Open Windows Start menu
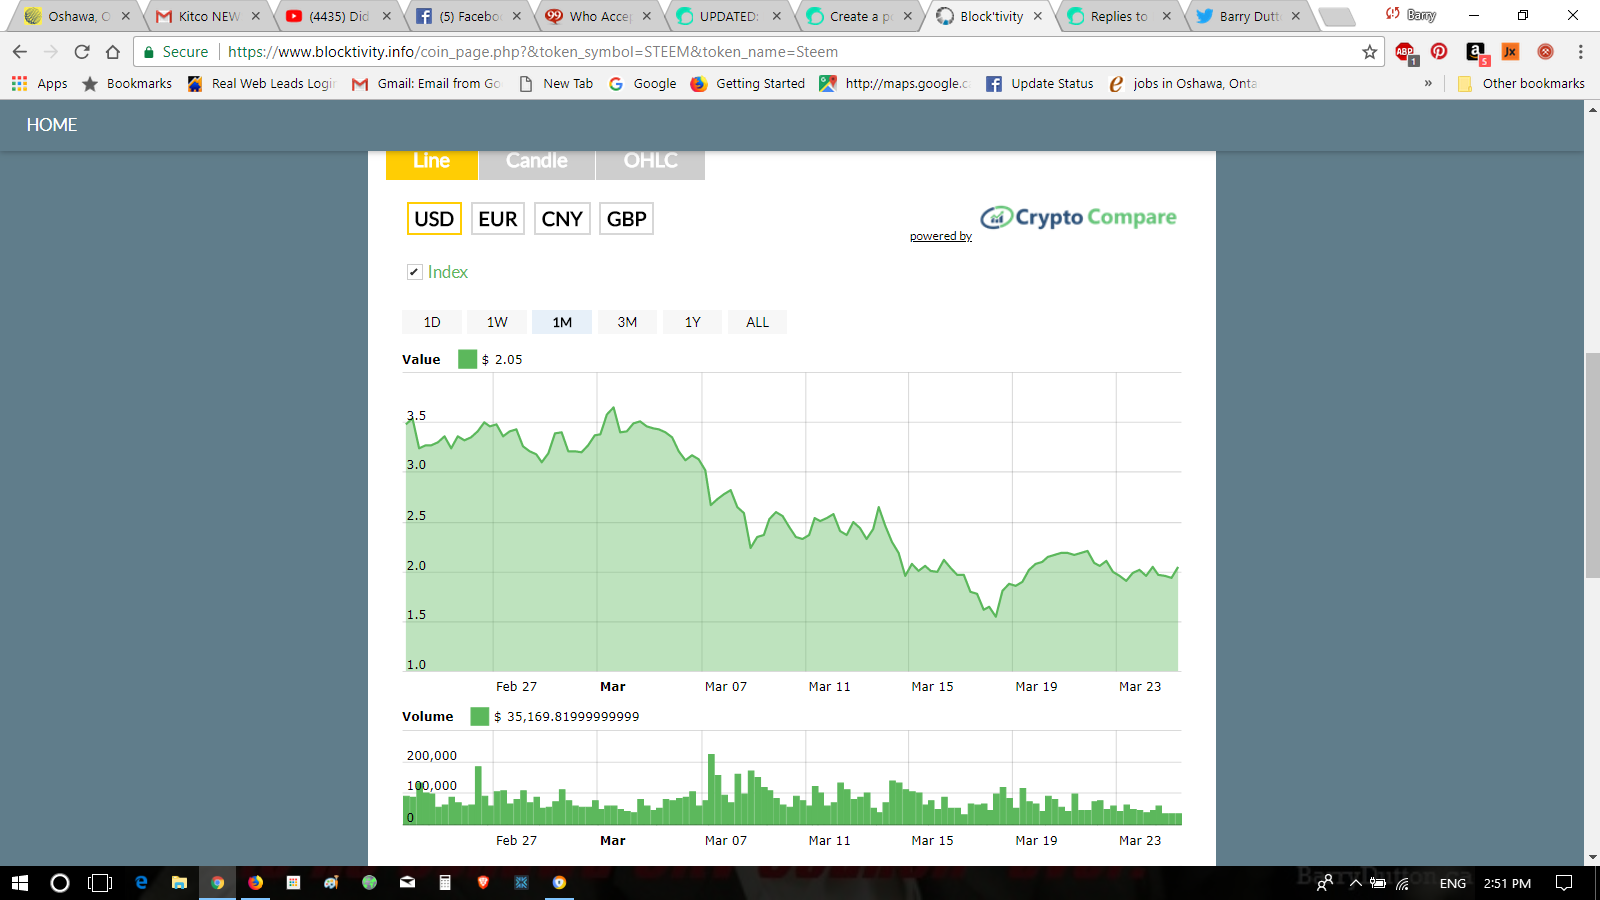This screenshot has width=1600, height=900. coord(20,883)
